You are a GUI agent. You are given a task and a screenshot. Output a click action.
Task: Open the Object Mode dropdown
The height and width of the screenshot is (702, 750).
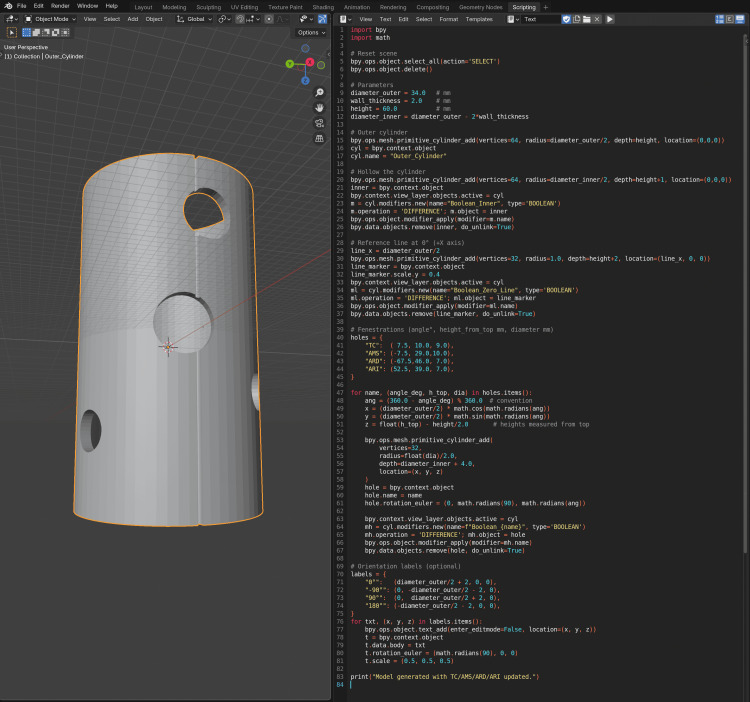(50, 19)
